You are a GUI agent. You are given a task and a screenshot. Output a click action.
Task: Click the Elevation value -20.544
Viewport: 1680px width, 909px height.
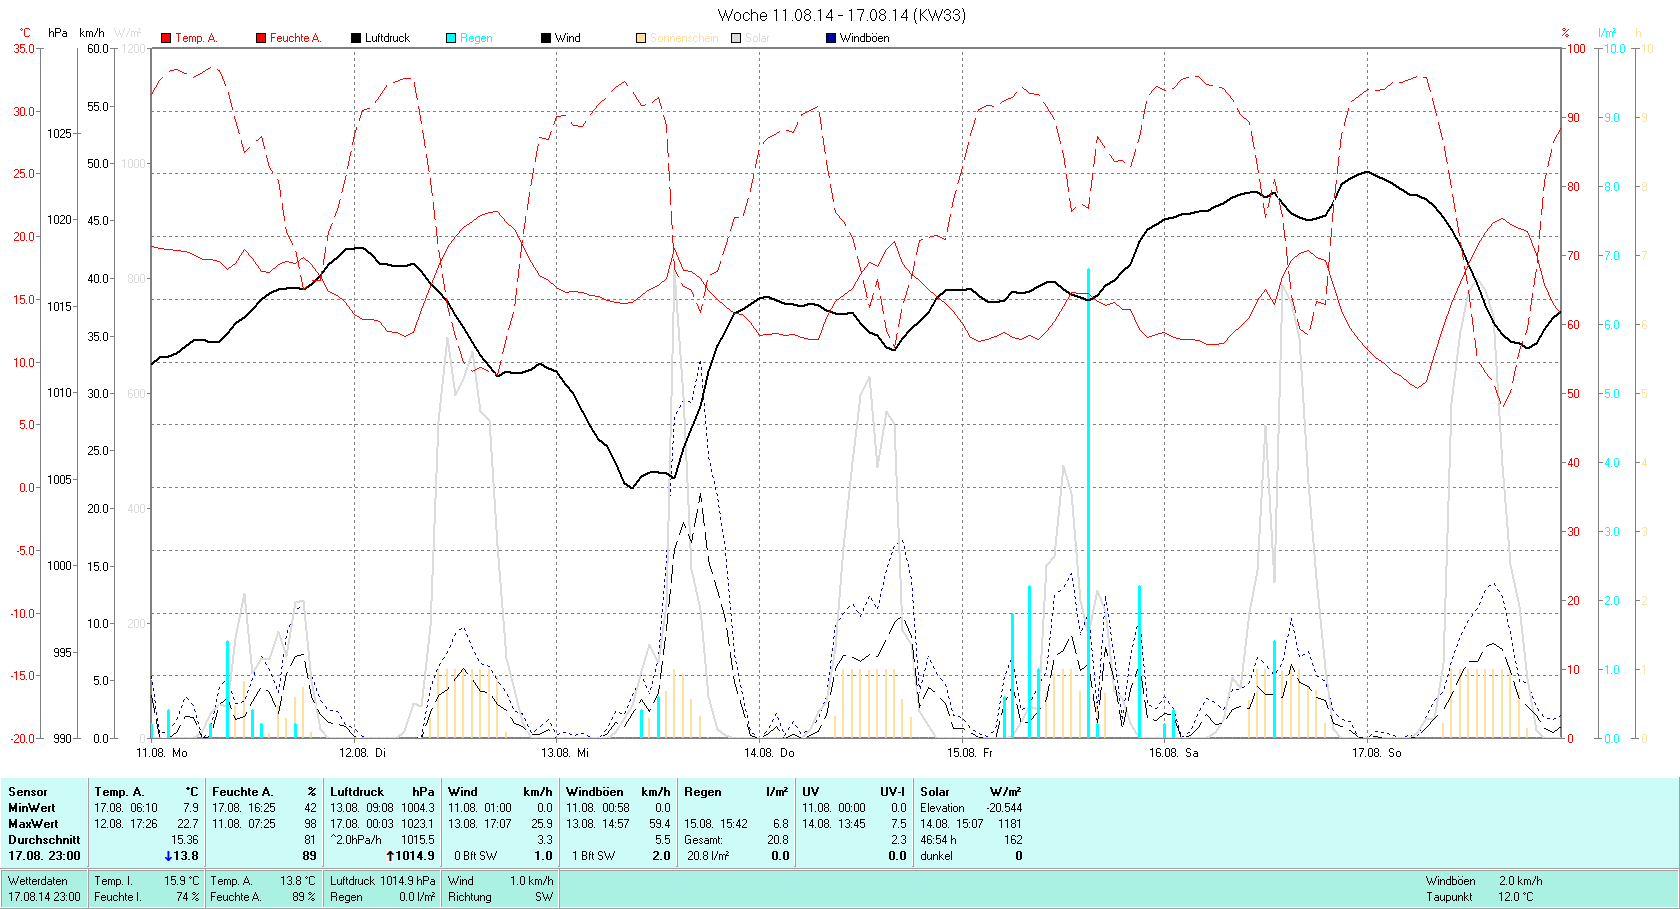(1004, 808)
